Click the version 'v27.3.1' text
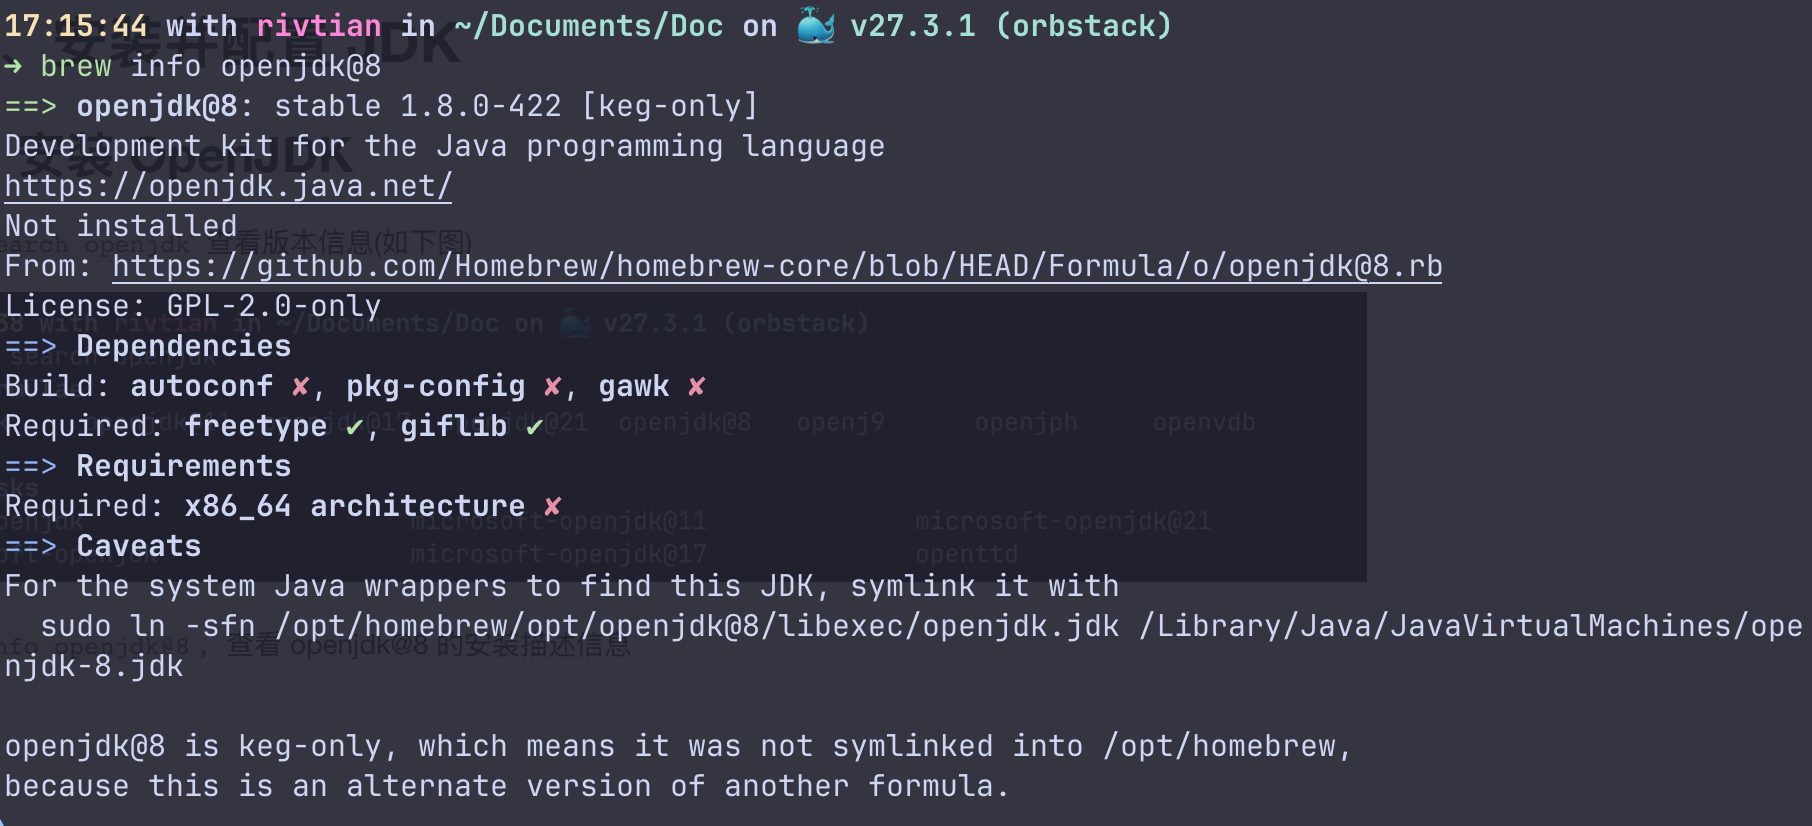Image resolution: width=1812 pixels, height=826 pixels. click(x=913, y=26)
